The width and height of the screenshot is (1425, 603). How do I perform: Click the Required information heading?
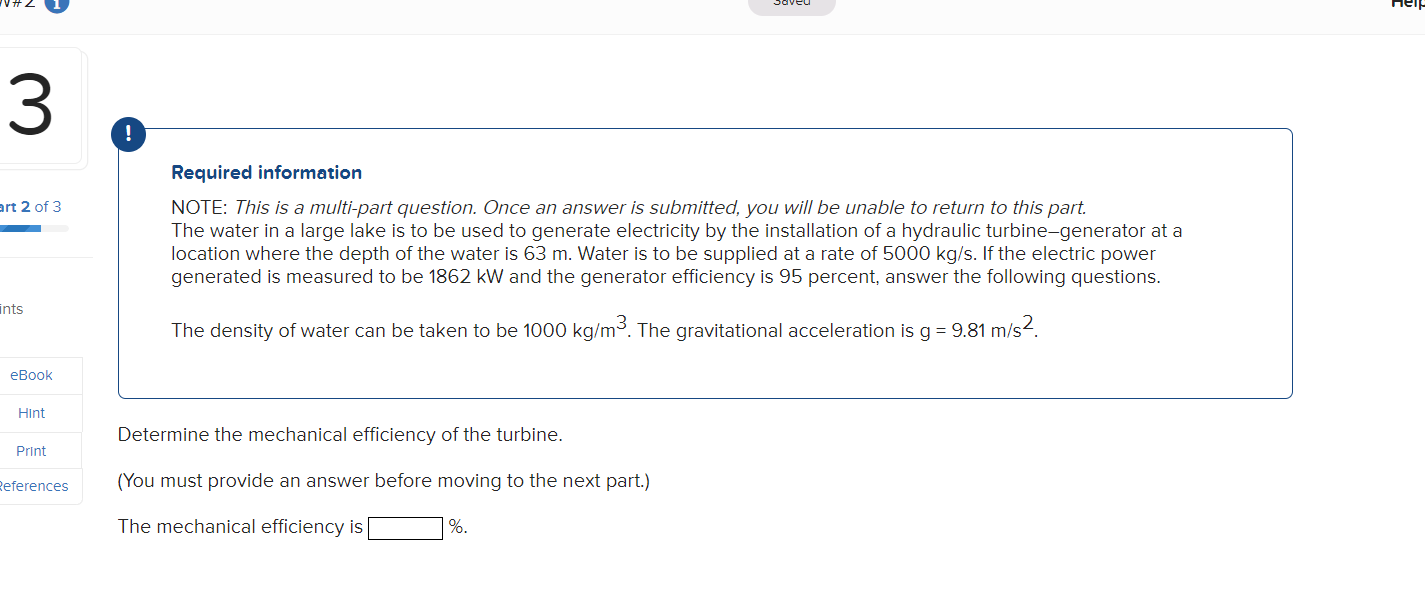(x=266, y=172)
